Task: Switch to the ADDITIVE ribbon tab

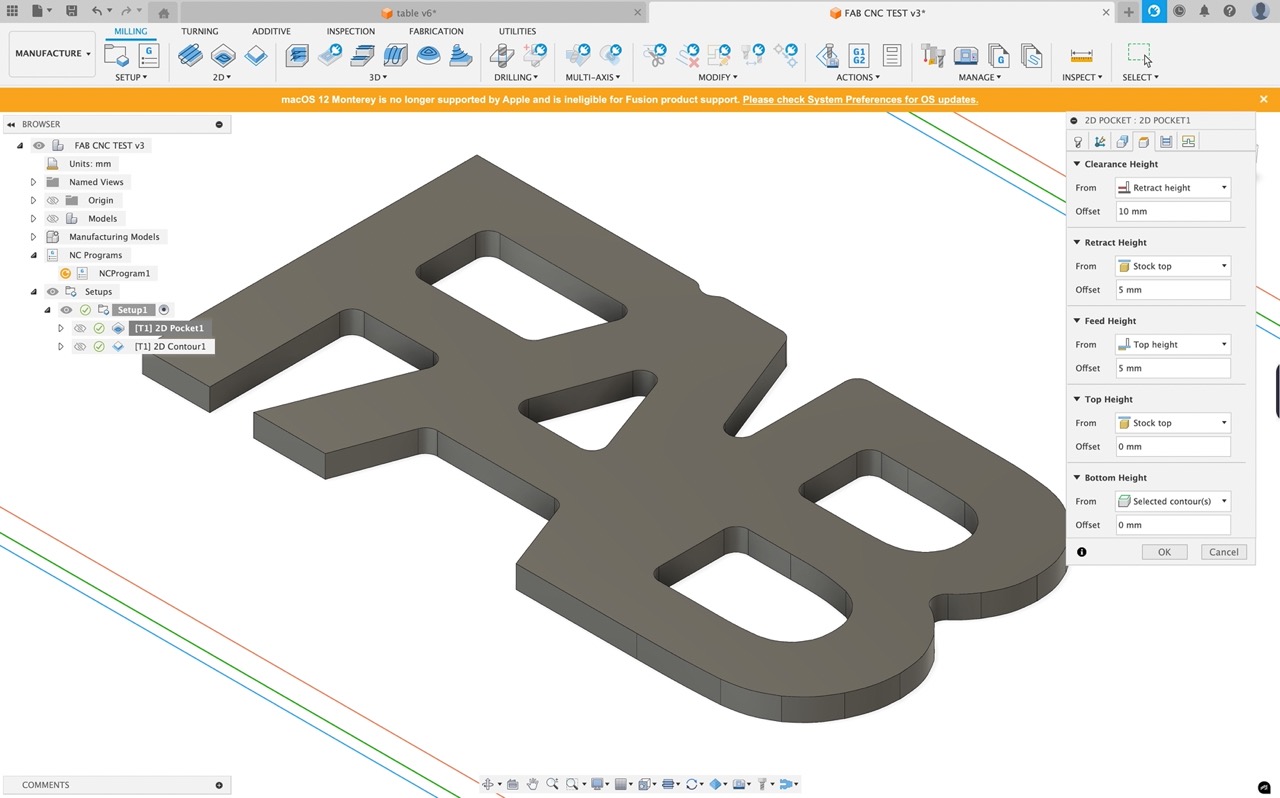Action: coord(271,31)
